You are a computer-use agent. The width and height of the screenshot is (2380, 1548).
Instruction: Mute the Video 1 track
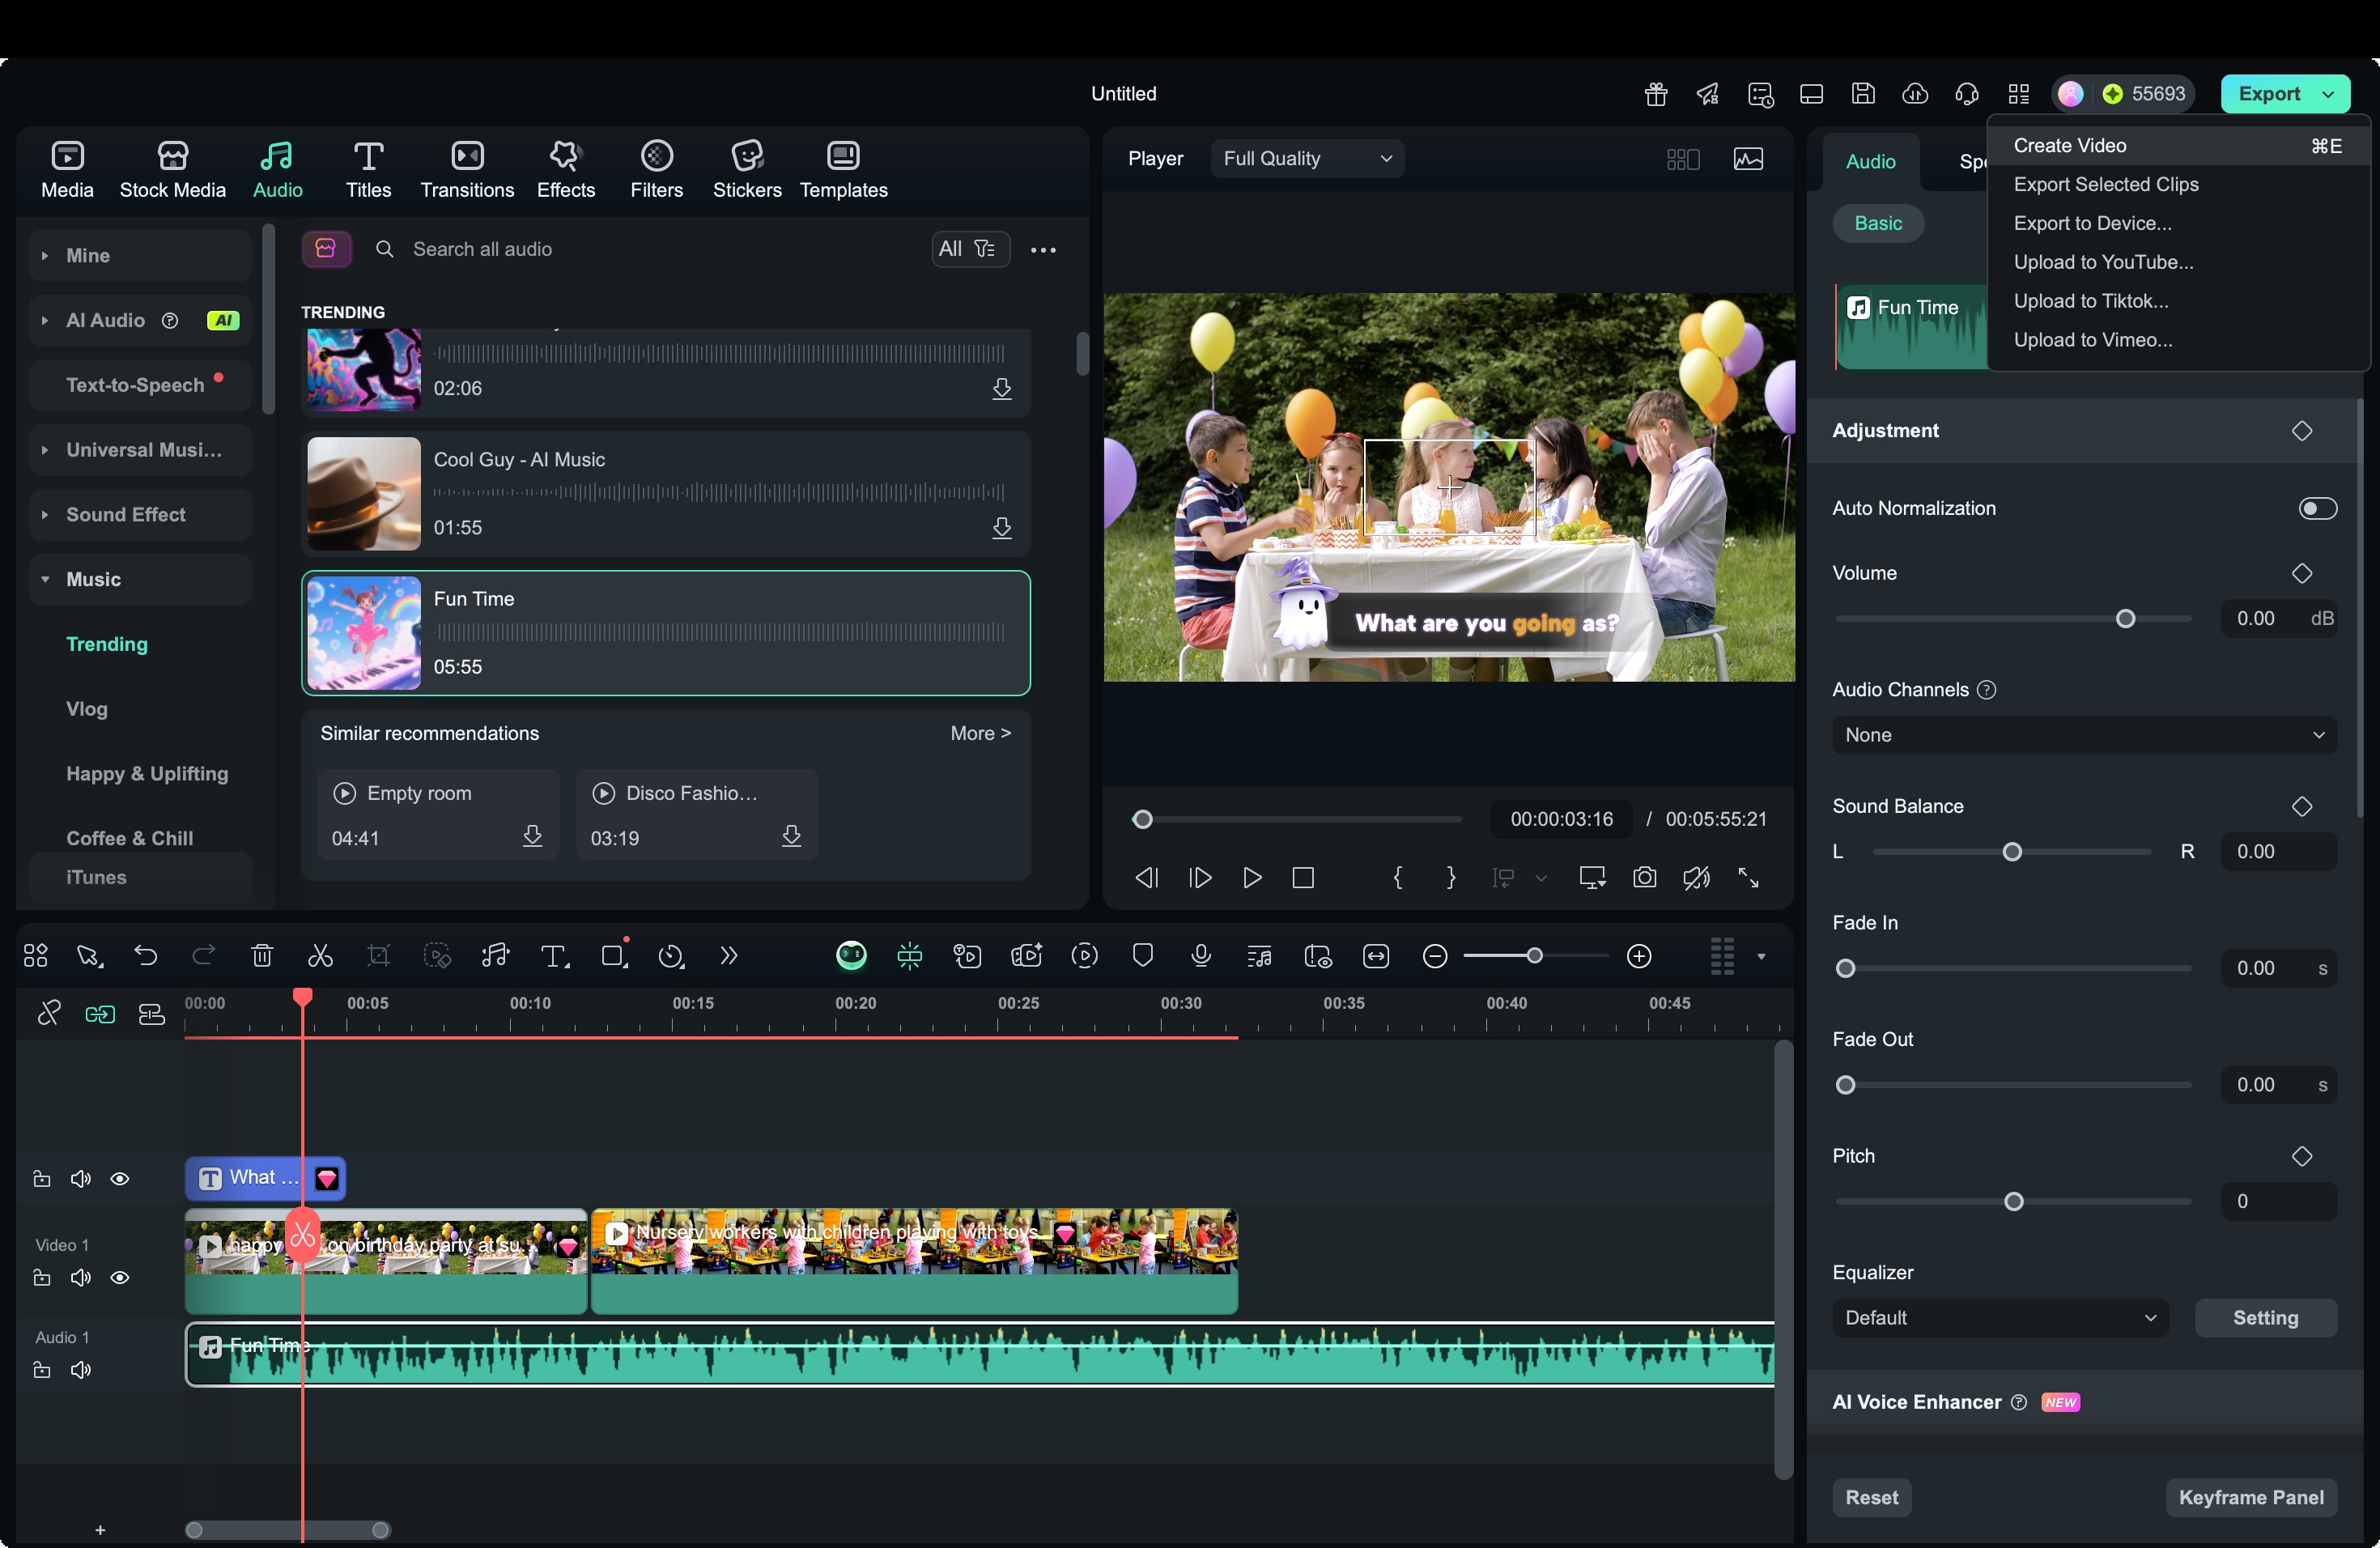point(81,1278)
